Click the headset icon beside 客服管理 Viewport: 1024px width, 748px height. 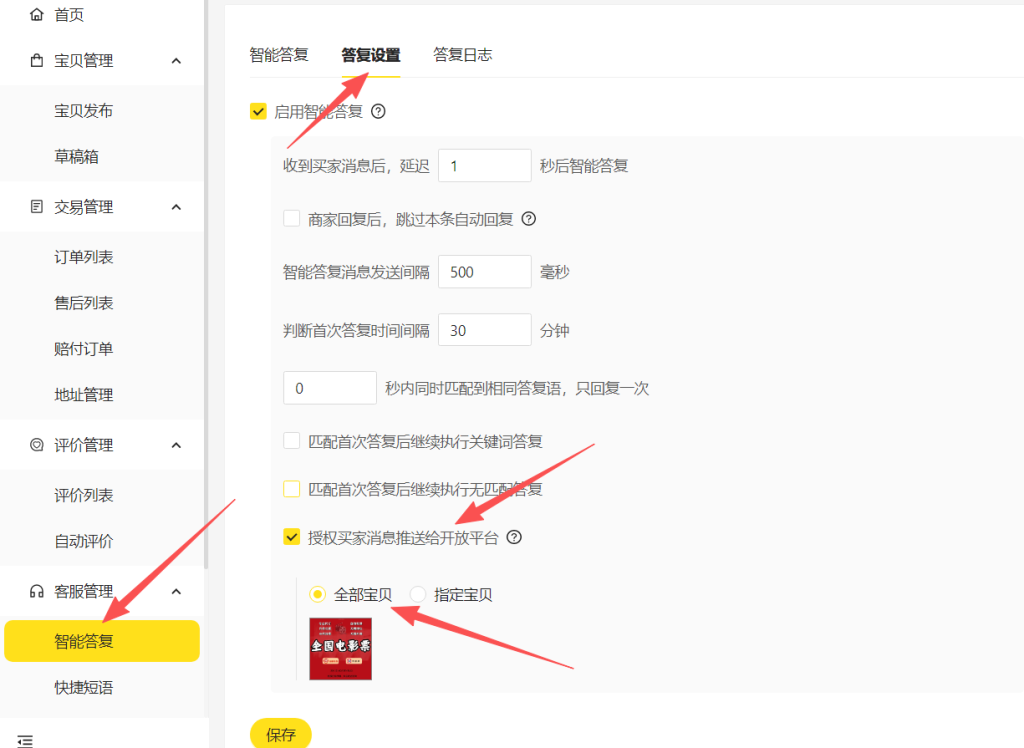point(37,591)
